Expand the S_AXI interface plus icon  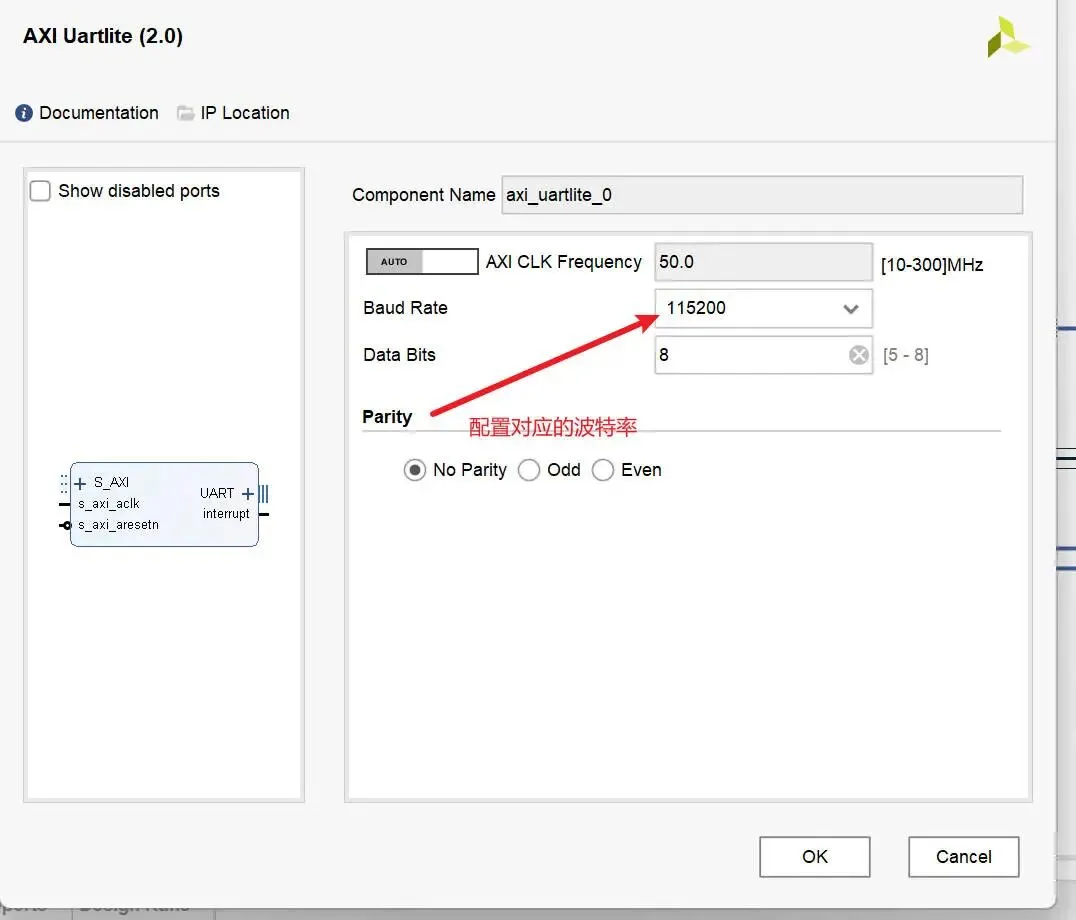pos(80,484)
